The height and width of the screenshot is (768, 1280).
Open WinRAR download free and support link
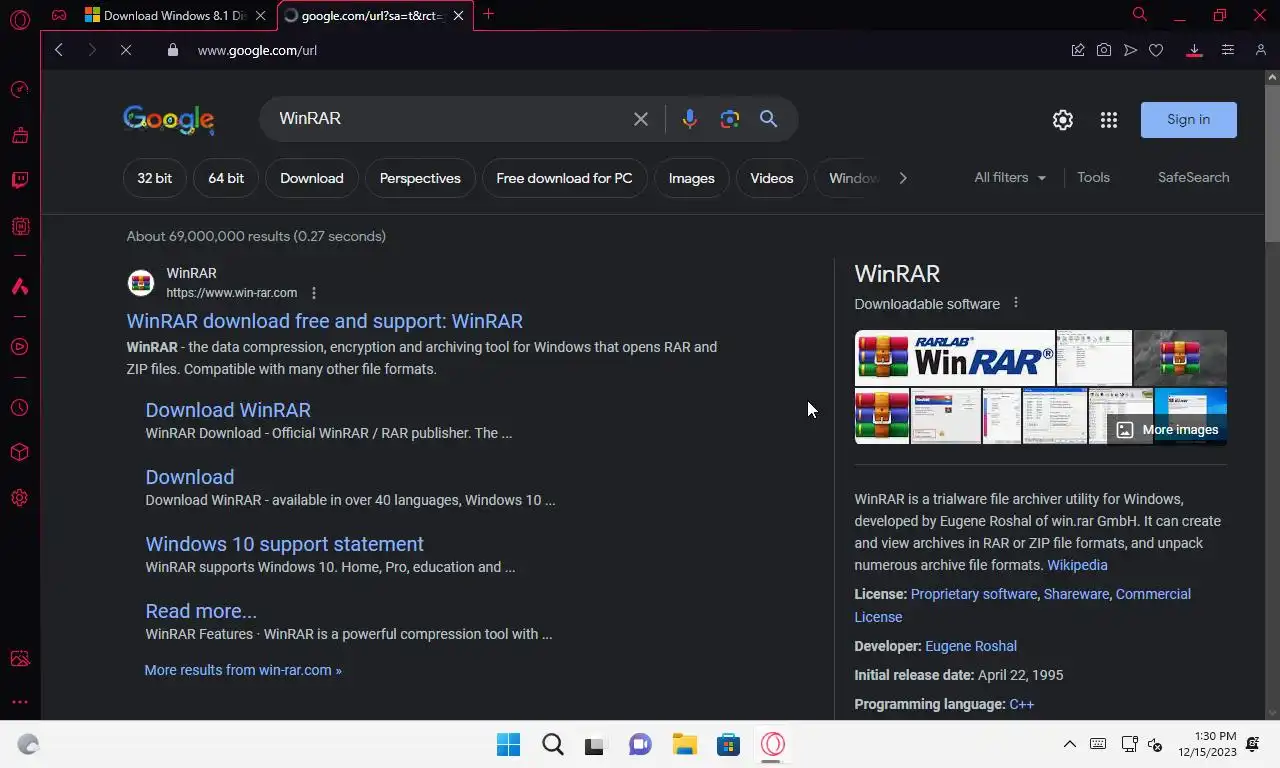pyautogui.click(x=325, y=321)
